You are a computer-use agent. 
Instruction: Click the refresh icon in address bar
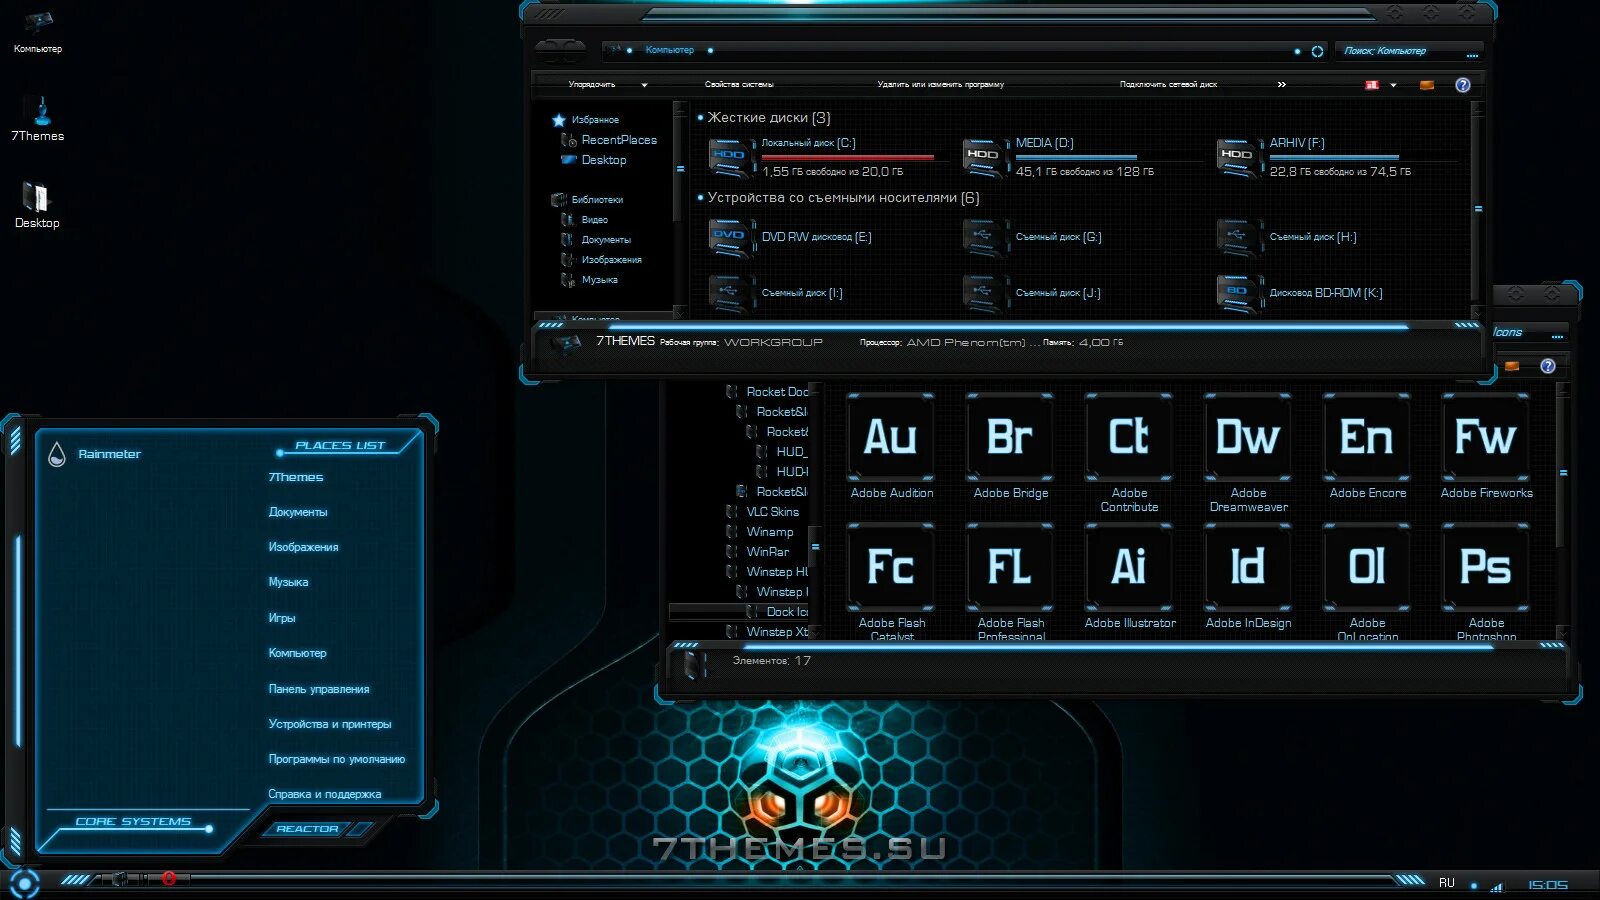(1317, 51)
